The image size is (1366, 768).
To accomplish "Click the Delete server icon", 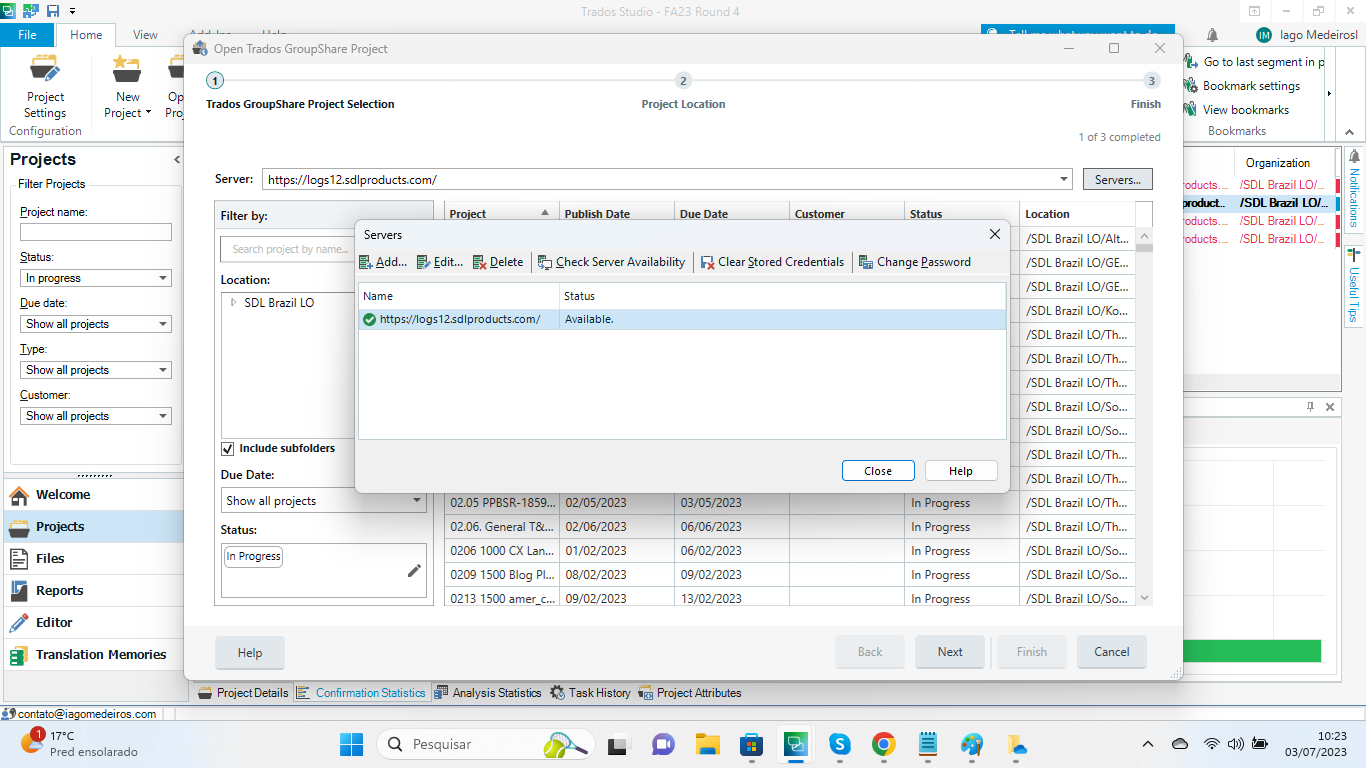I will [480, 262].
